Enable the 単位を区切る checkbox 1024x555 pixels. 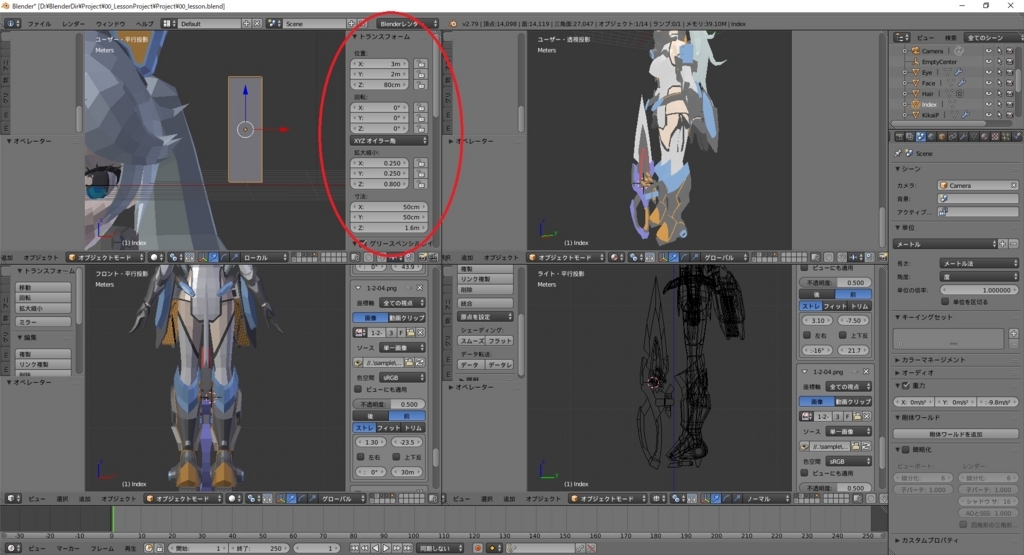(945, 302)
